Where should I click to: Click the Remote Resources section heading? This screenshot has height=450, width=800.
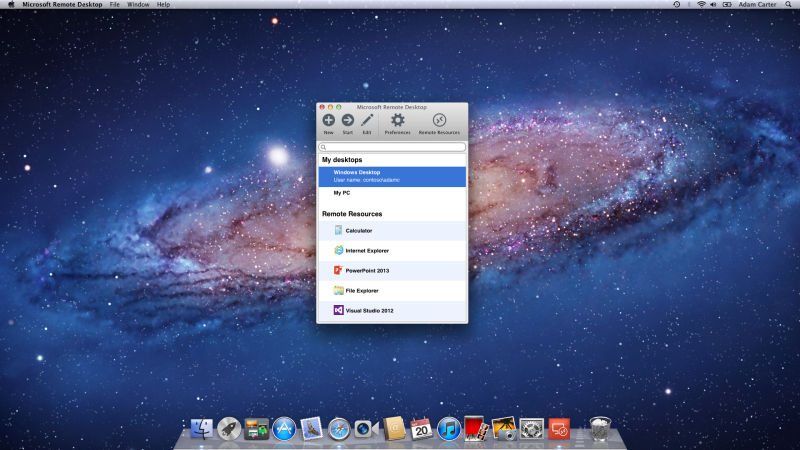click(352, 214)
